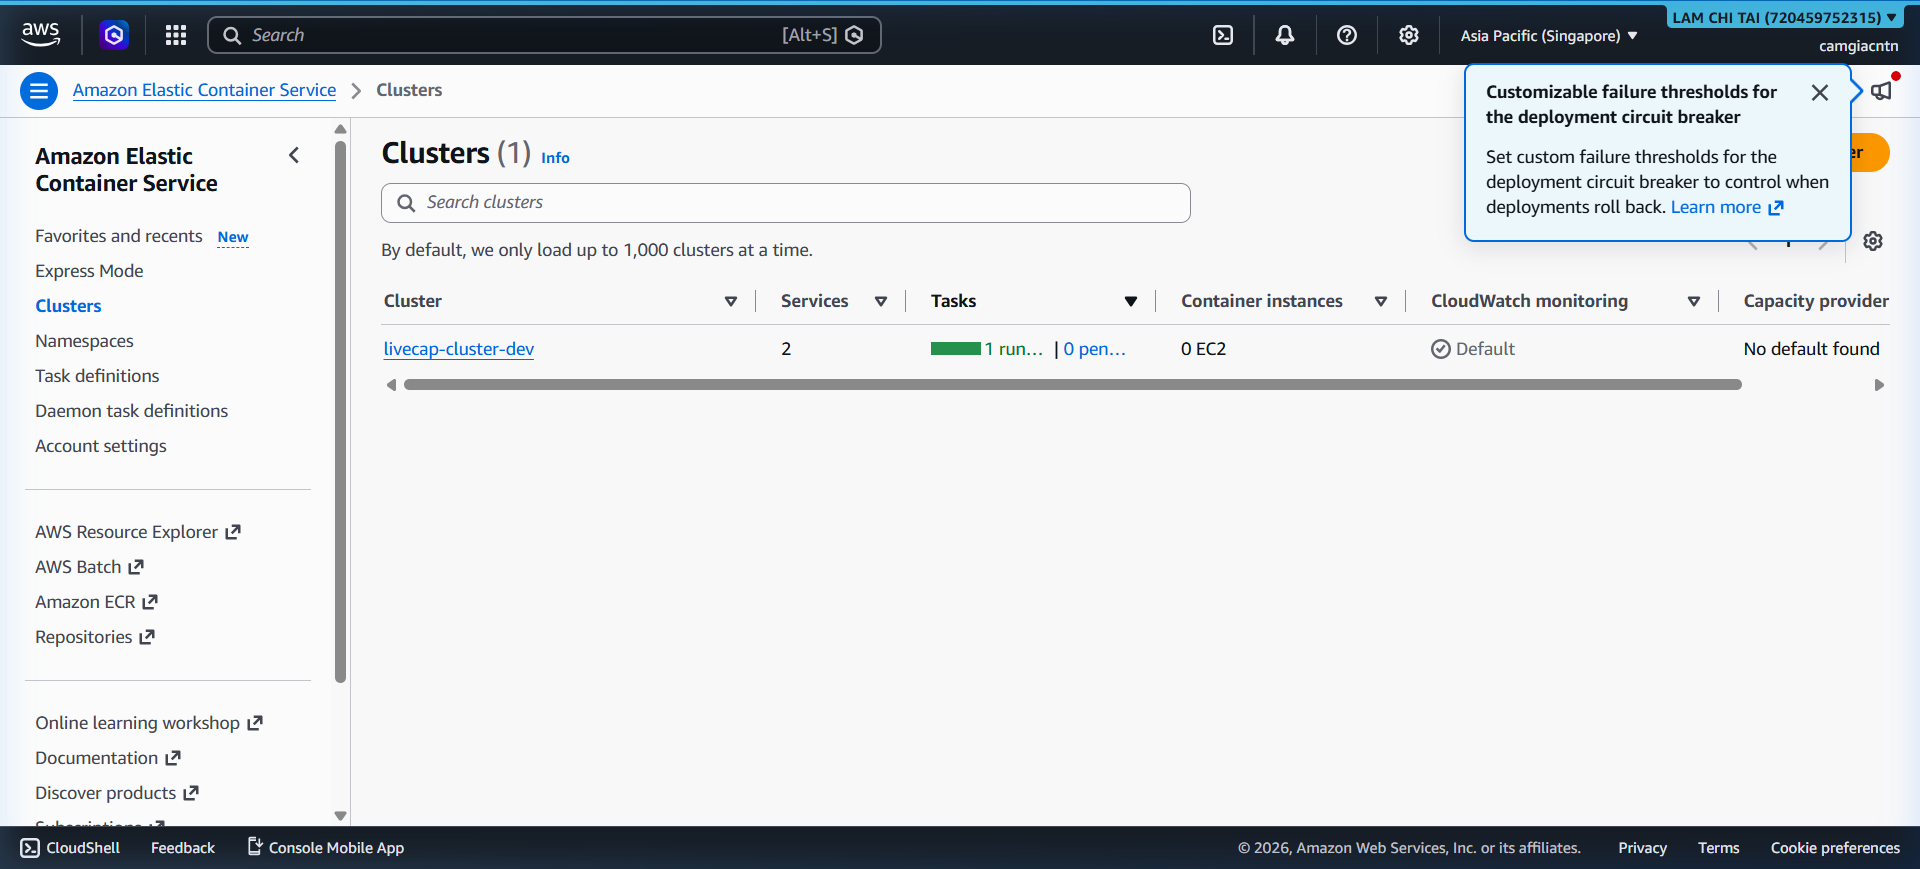1920x869 pixels.
Task: Open Clusters Info link
Action: coord(555,158)
